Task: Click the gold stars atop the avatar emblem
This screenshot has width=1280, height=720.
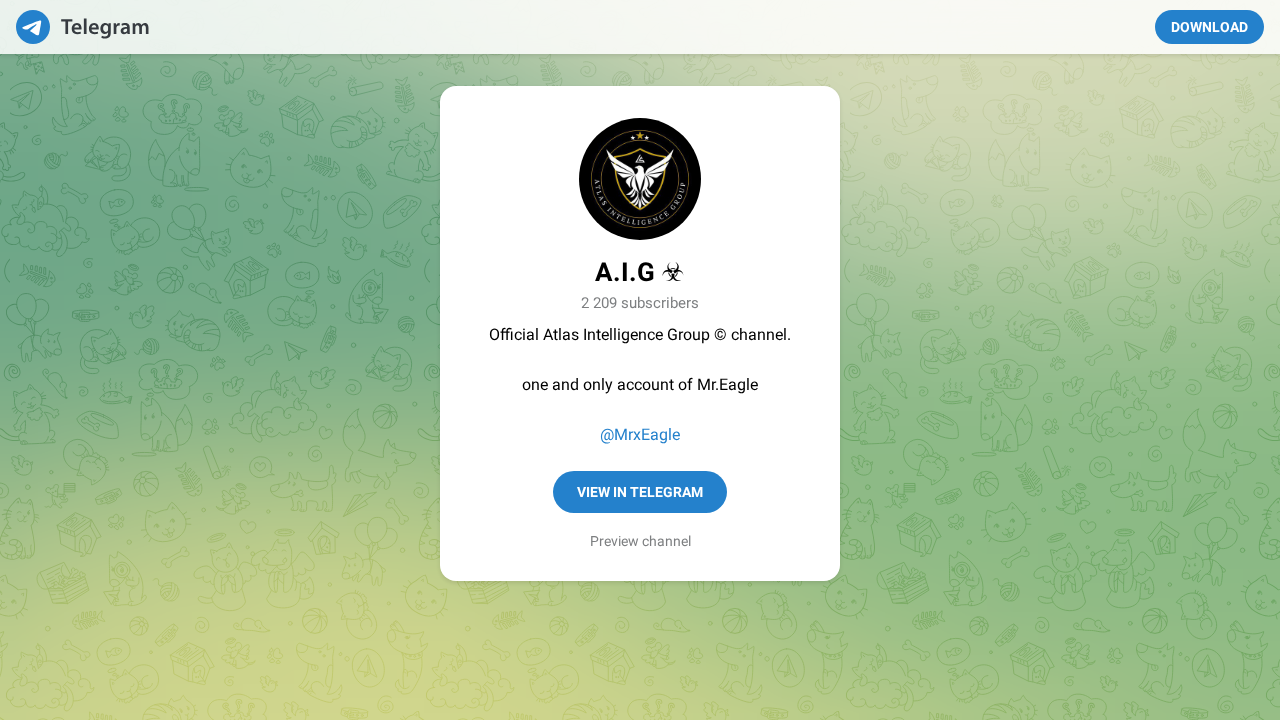Action: pos(640,136)
